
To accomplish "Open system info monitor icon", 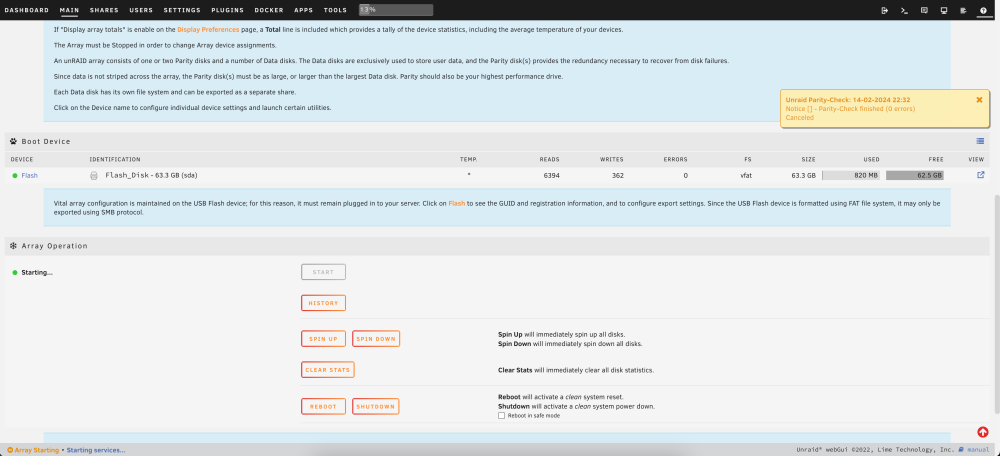I will [x=944, y=10].
